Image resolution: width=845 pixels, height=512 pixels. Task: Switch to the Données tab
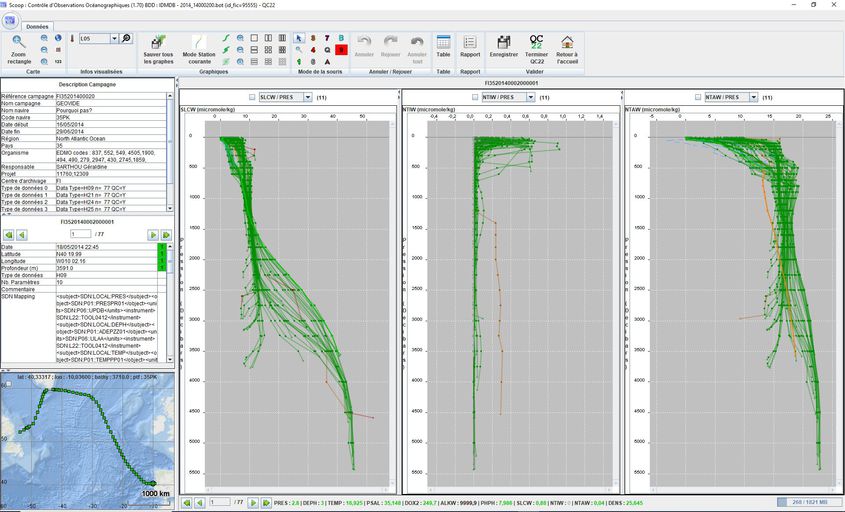[37, 26]
